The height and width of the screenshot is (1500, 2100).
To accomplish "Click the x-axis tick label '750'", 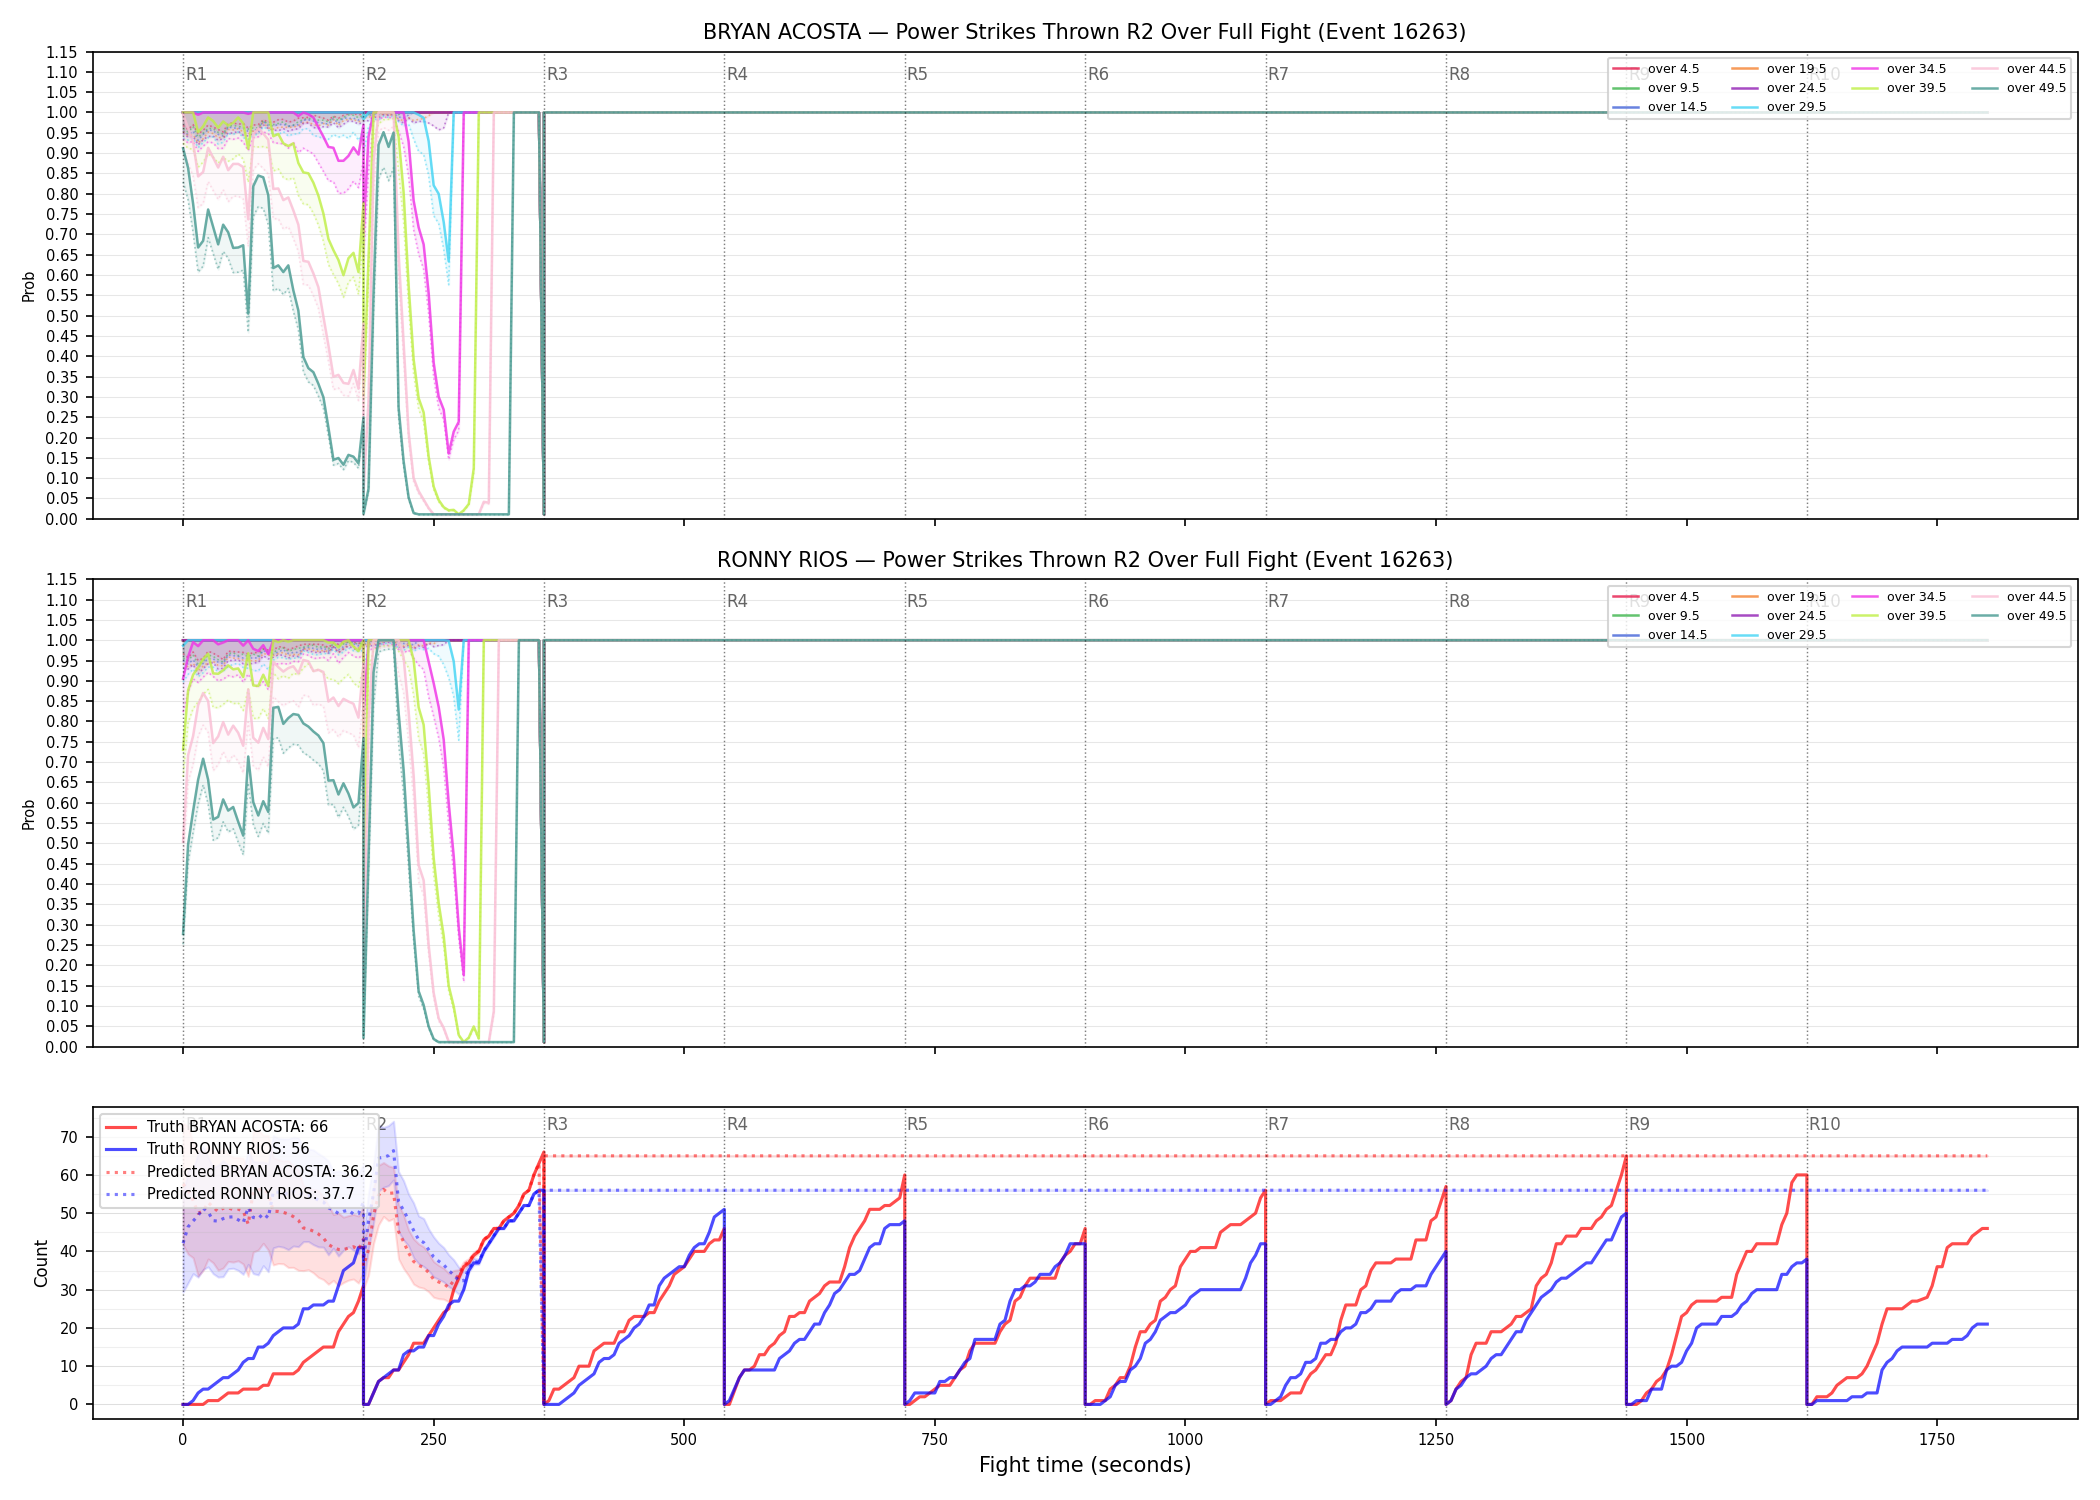I will [934, 1439].
